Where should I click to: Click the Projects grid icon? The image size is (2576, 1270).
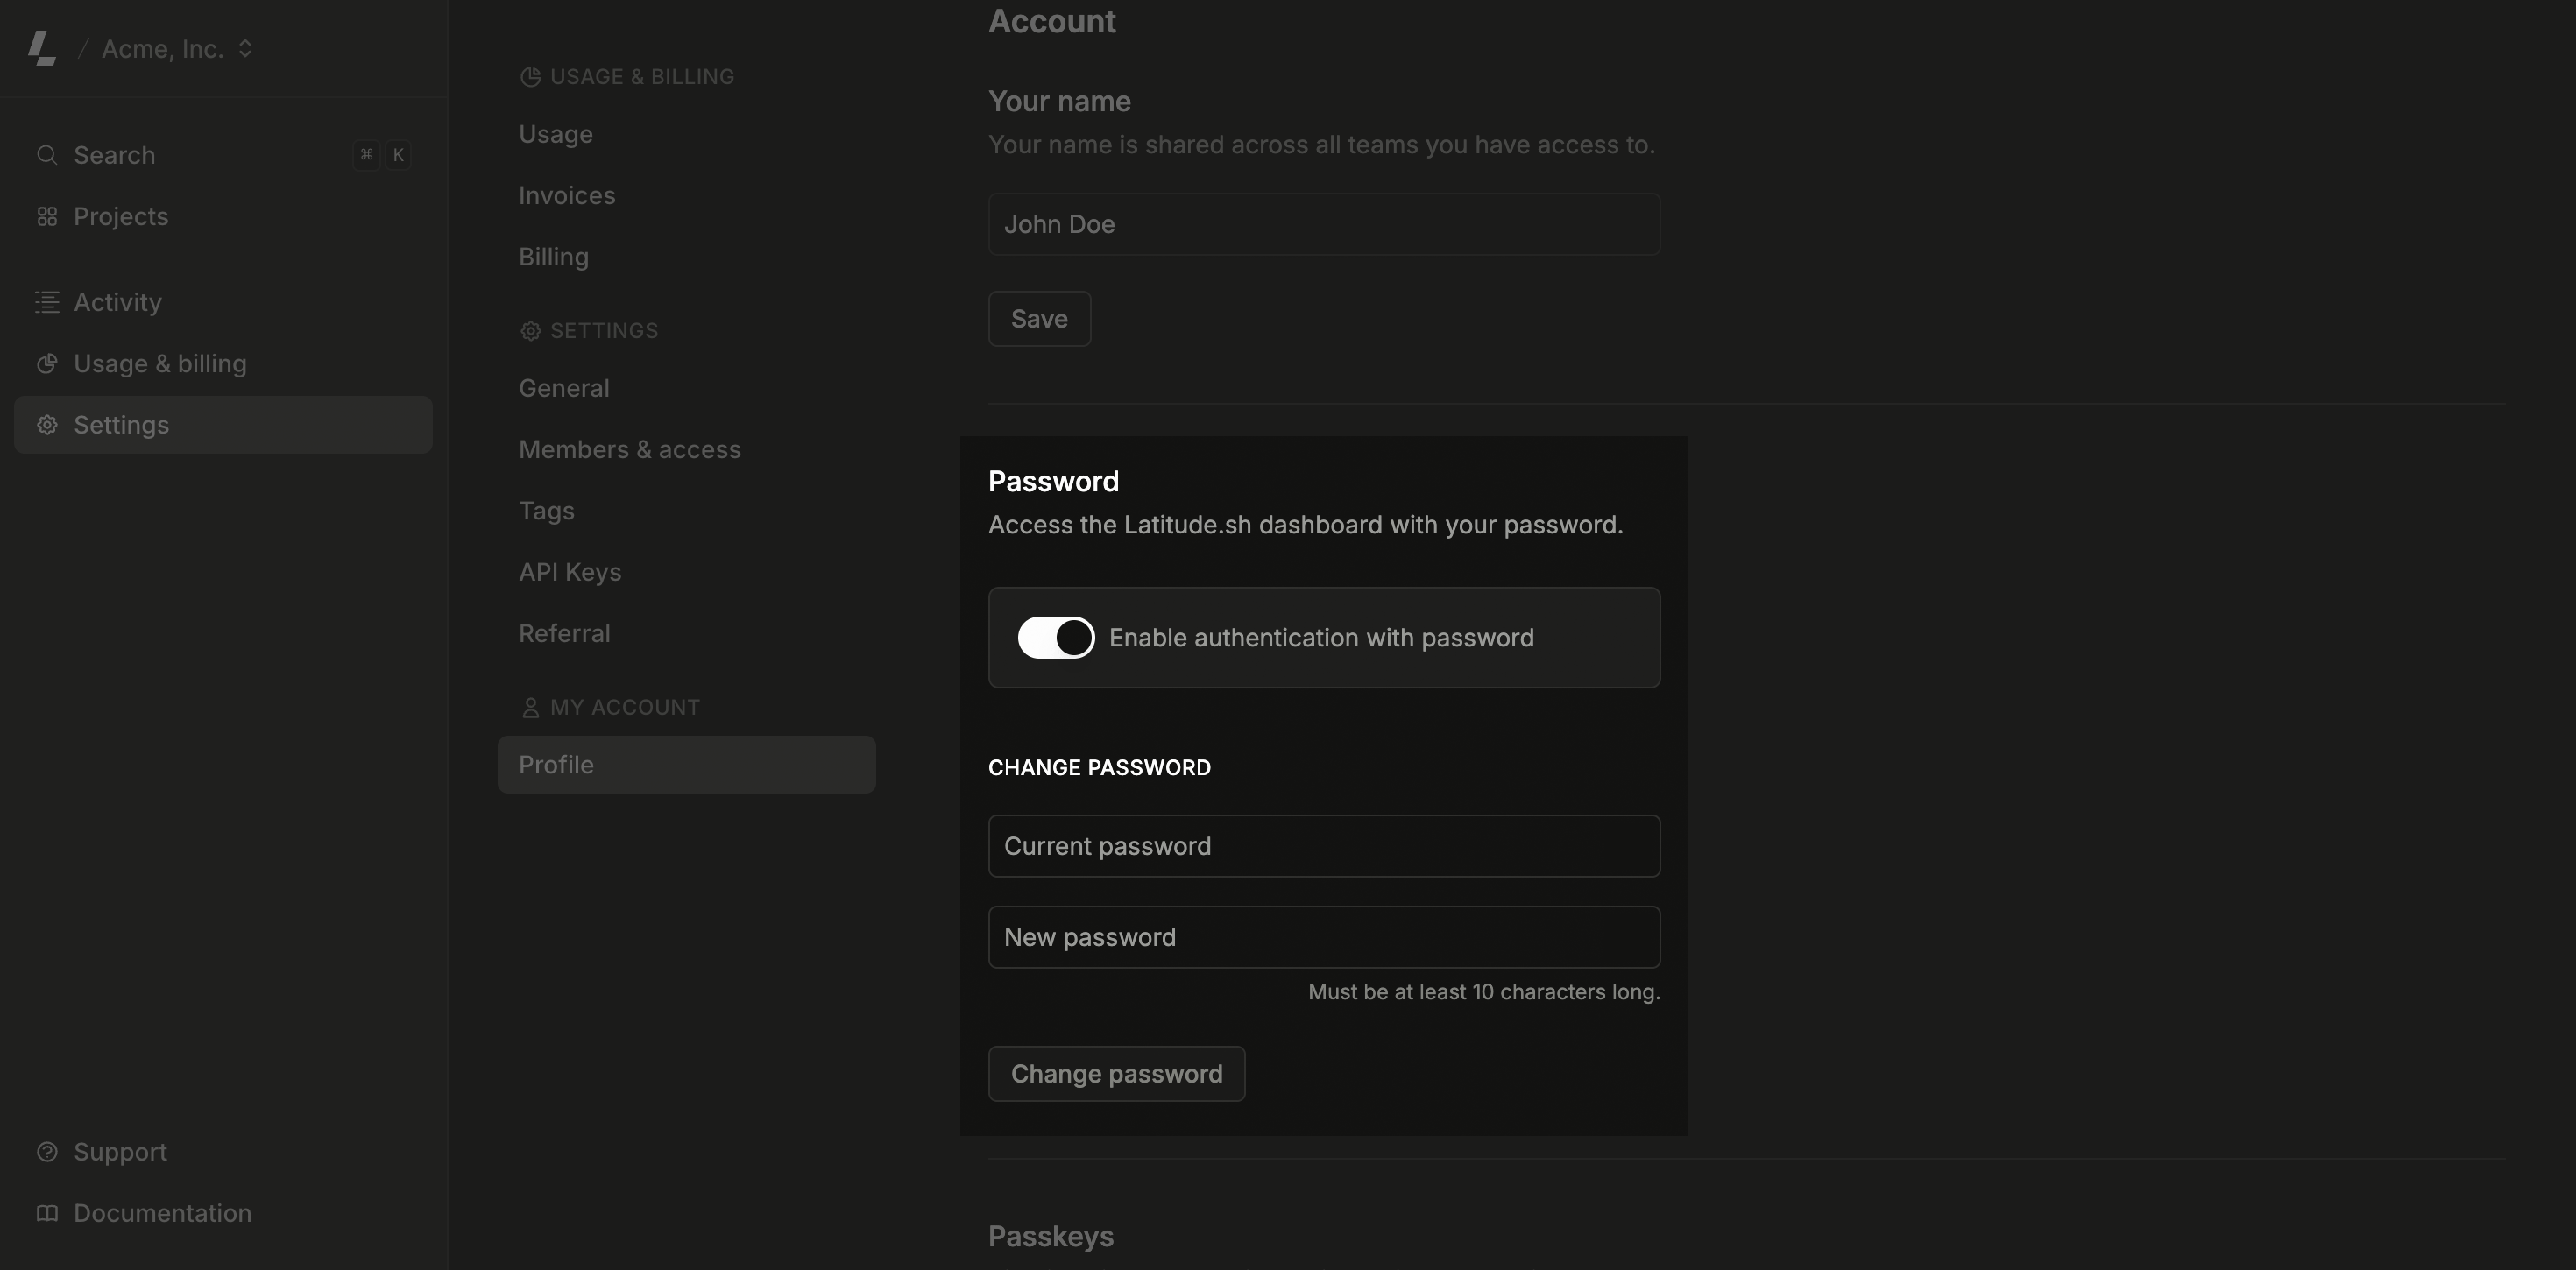click(x=46, y=216)
